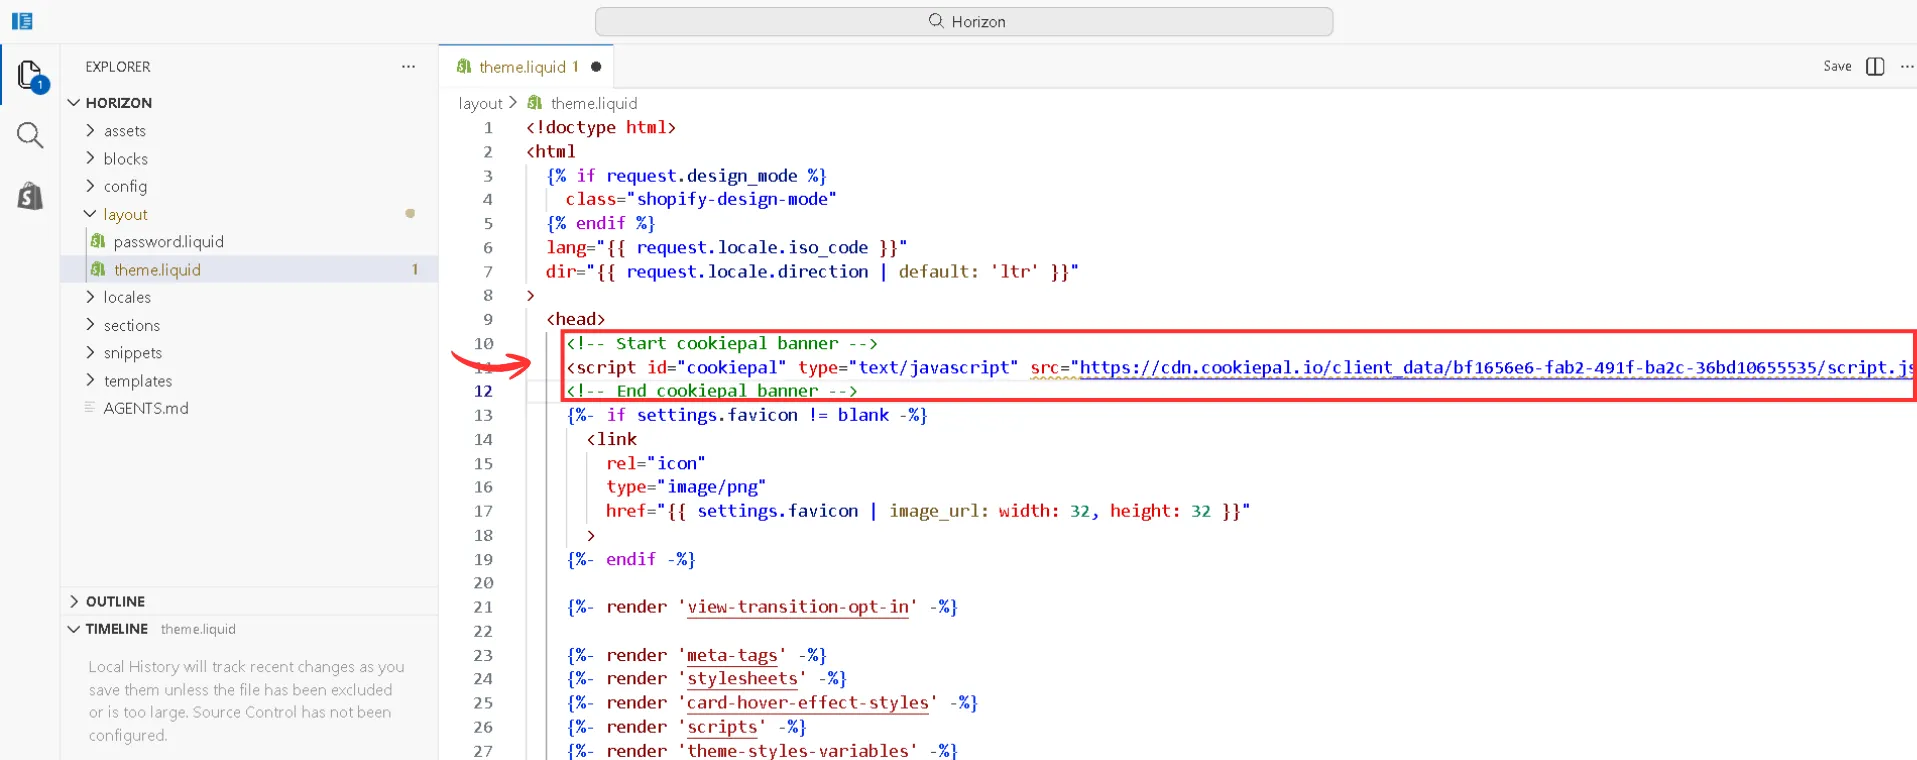This screenshot has width=1917, height=760.
Task: Expand the OUTLINE panel
Action: click(x=74, y=601)
